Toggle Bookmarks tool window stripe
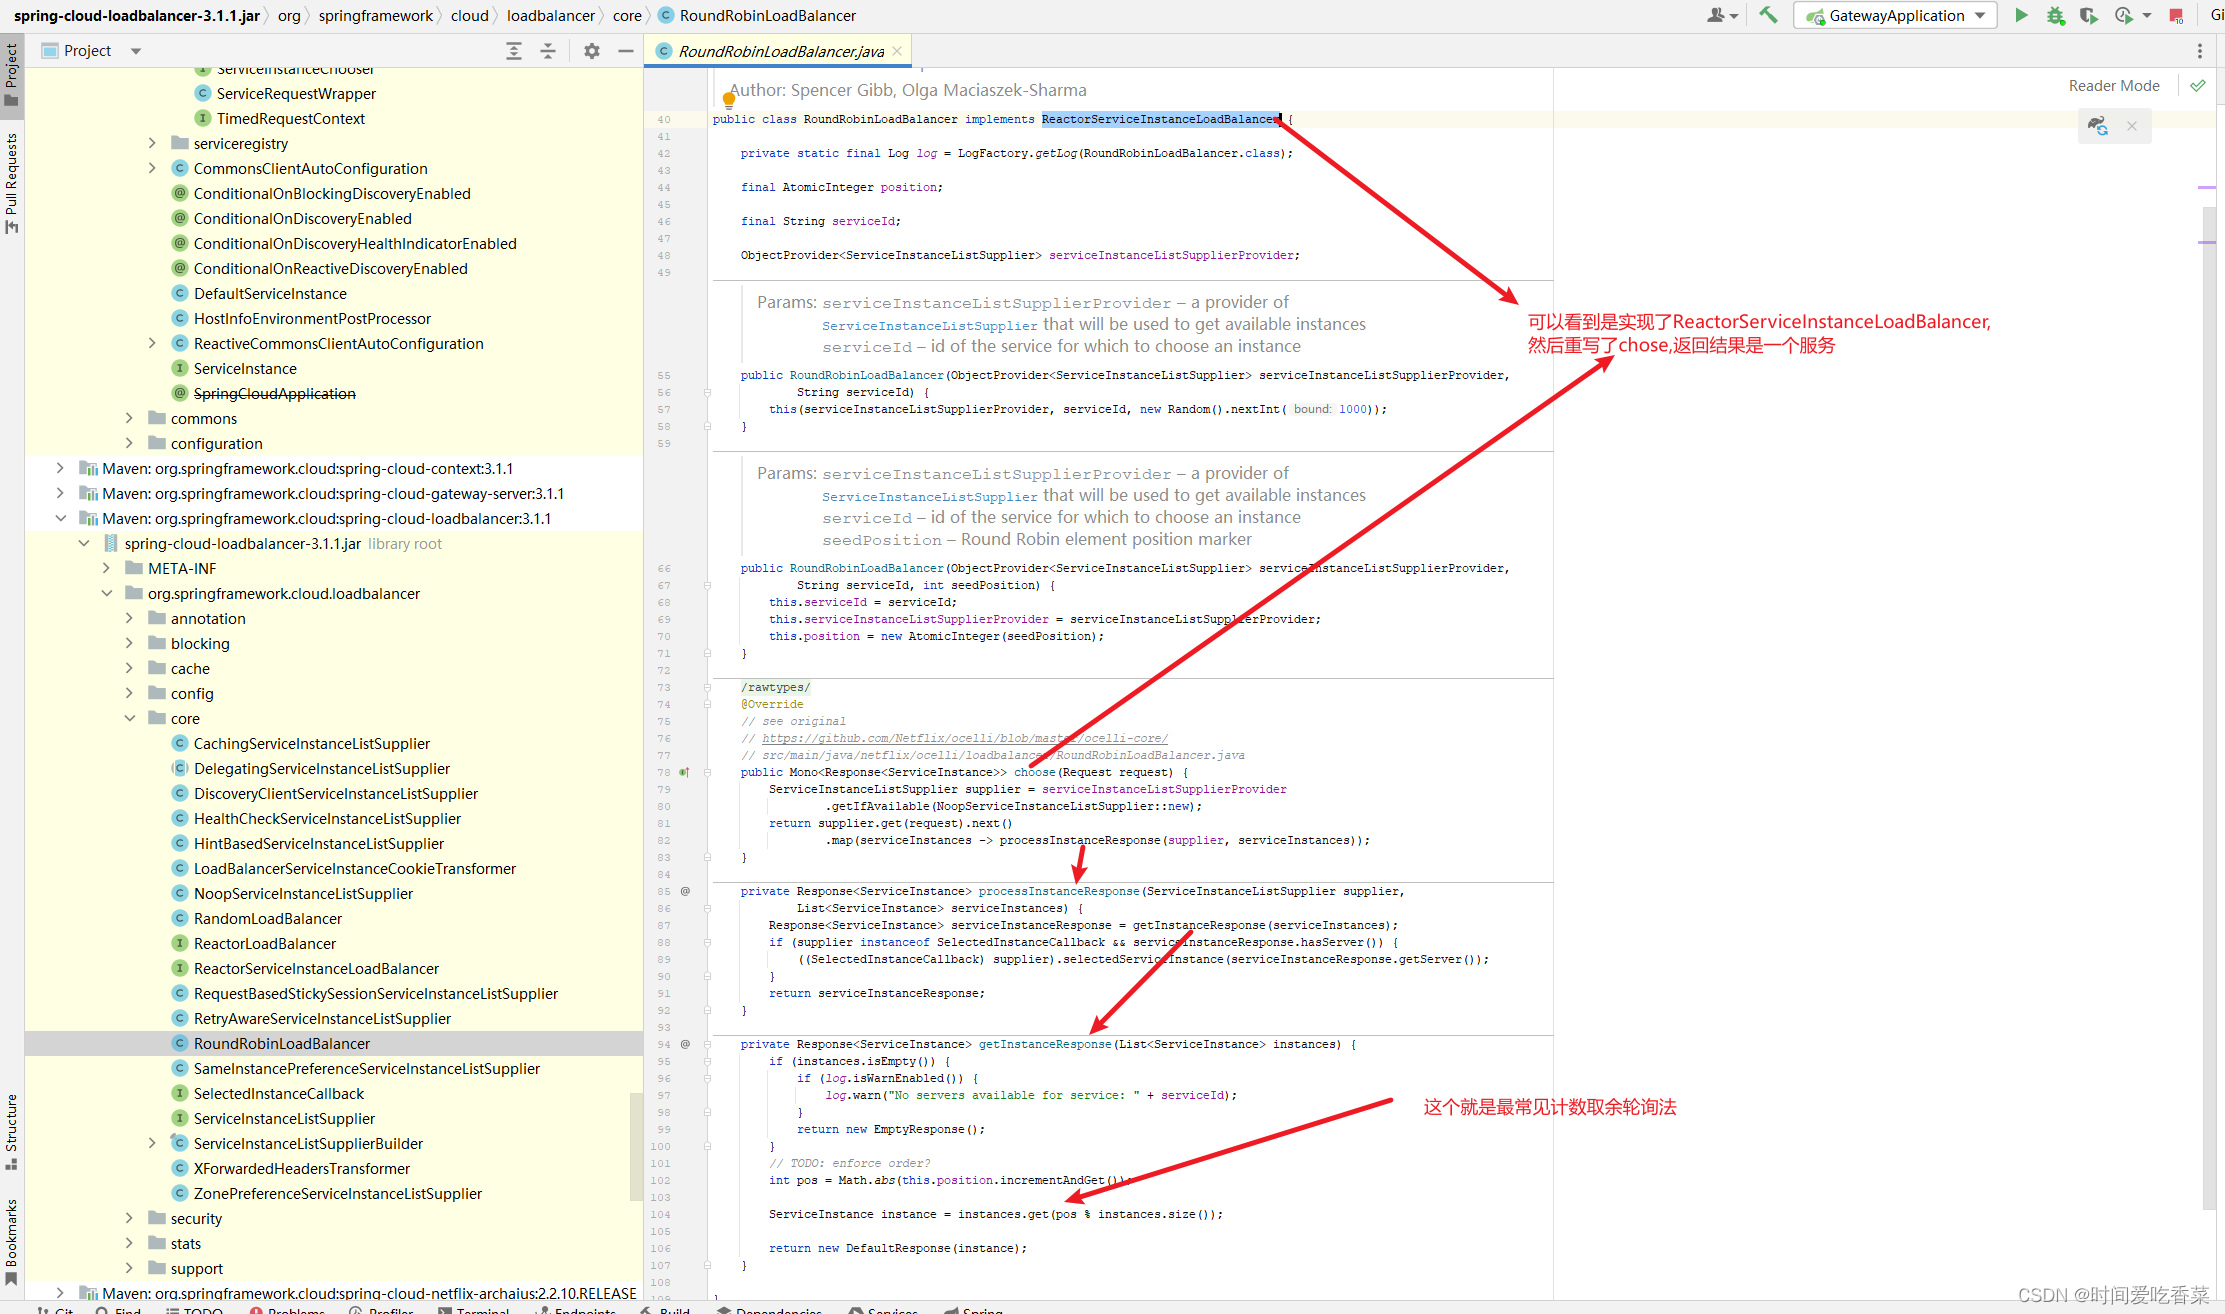Screen dimensions: 2225x1314 [11, 1240]
